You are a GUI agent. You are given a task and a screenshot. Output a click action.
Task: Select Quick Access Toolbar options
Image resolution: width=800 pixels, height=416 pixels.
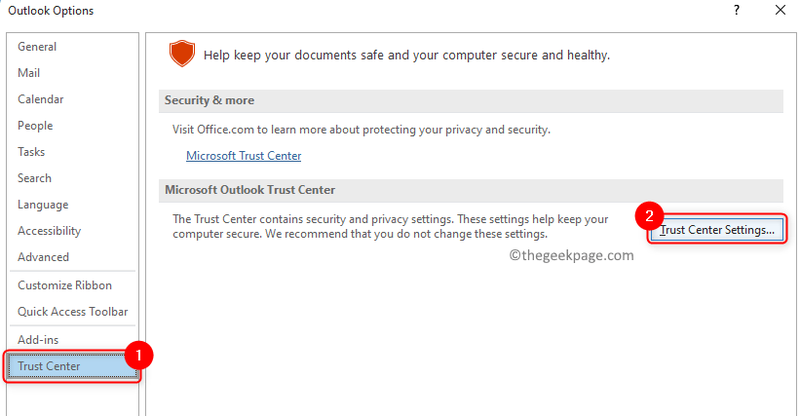[72, 312]
